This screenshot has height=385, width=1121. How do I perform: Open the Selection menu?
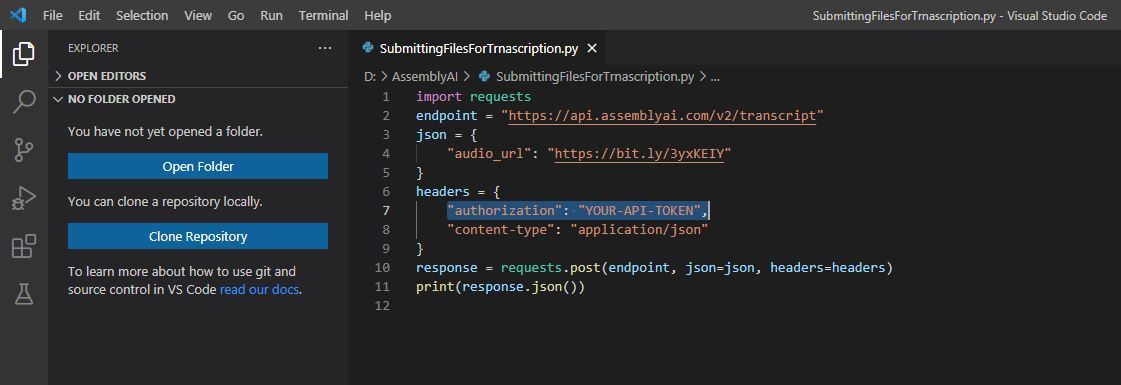142,15
